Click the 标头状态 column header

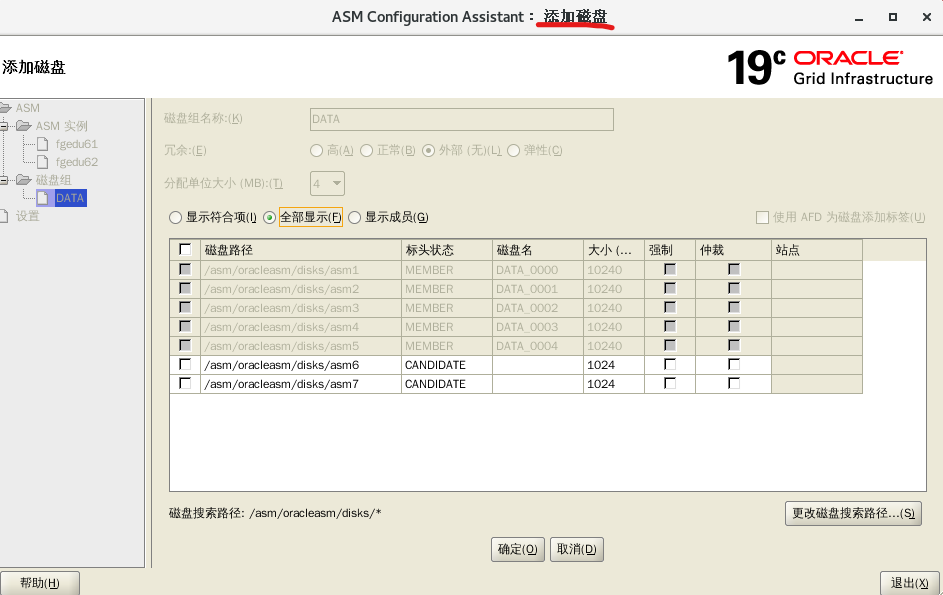(x=447, y=250)
